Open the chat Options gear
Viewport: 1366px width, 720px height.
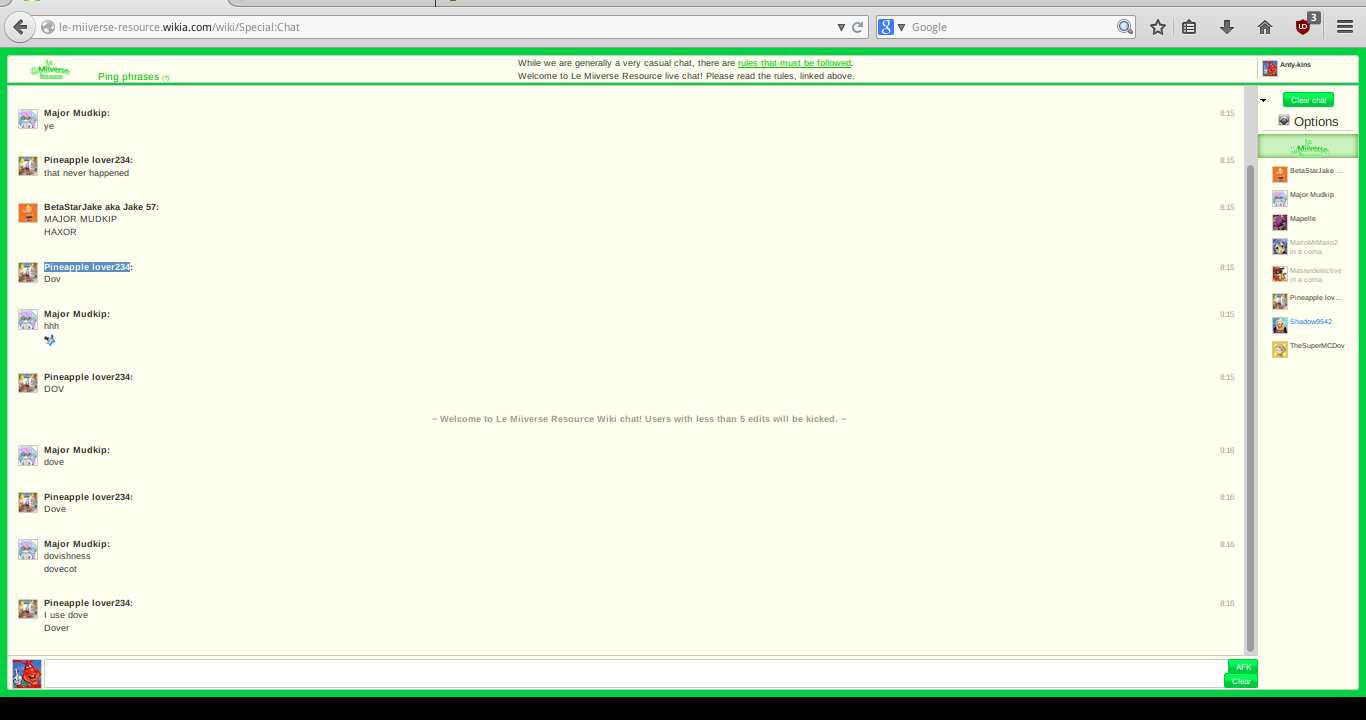coord(1284,120)
